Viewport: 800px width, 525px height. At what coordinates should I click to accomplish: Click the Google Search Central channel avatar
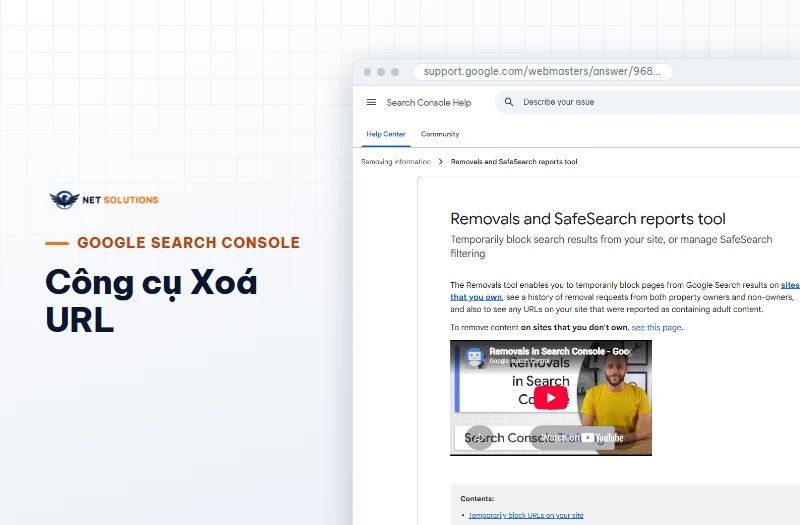pyautogui.click(x=474, y=357)
